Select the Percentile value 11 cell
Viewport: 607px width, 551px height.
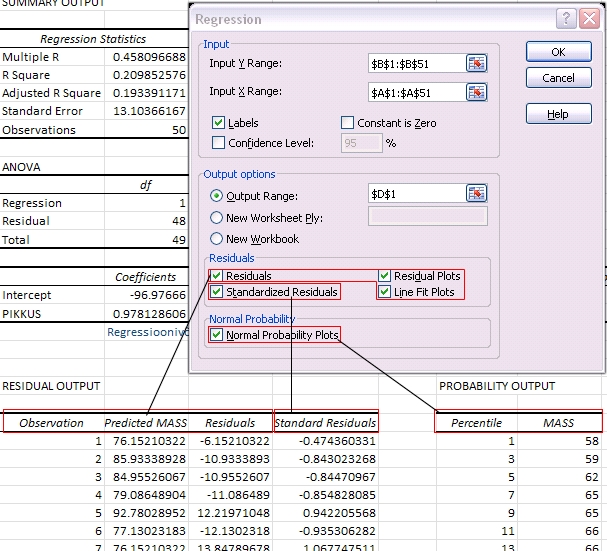pyautogui.click(x=477, y=531)
